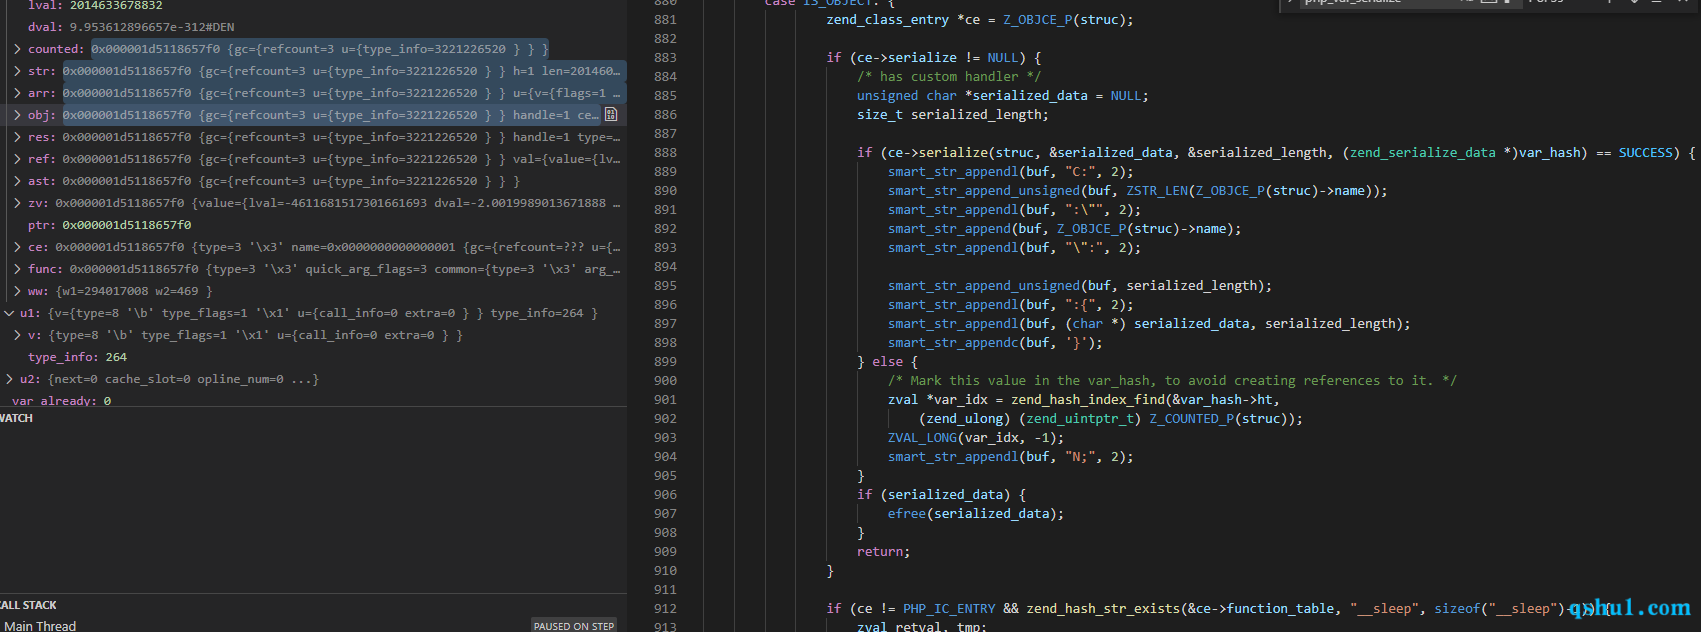Expand the u2 variable
The image size is (1701, 632).
click(9, 379)
